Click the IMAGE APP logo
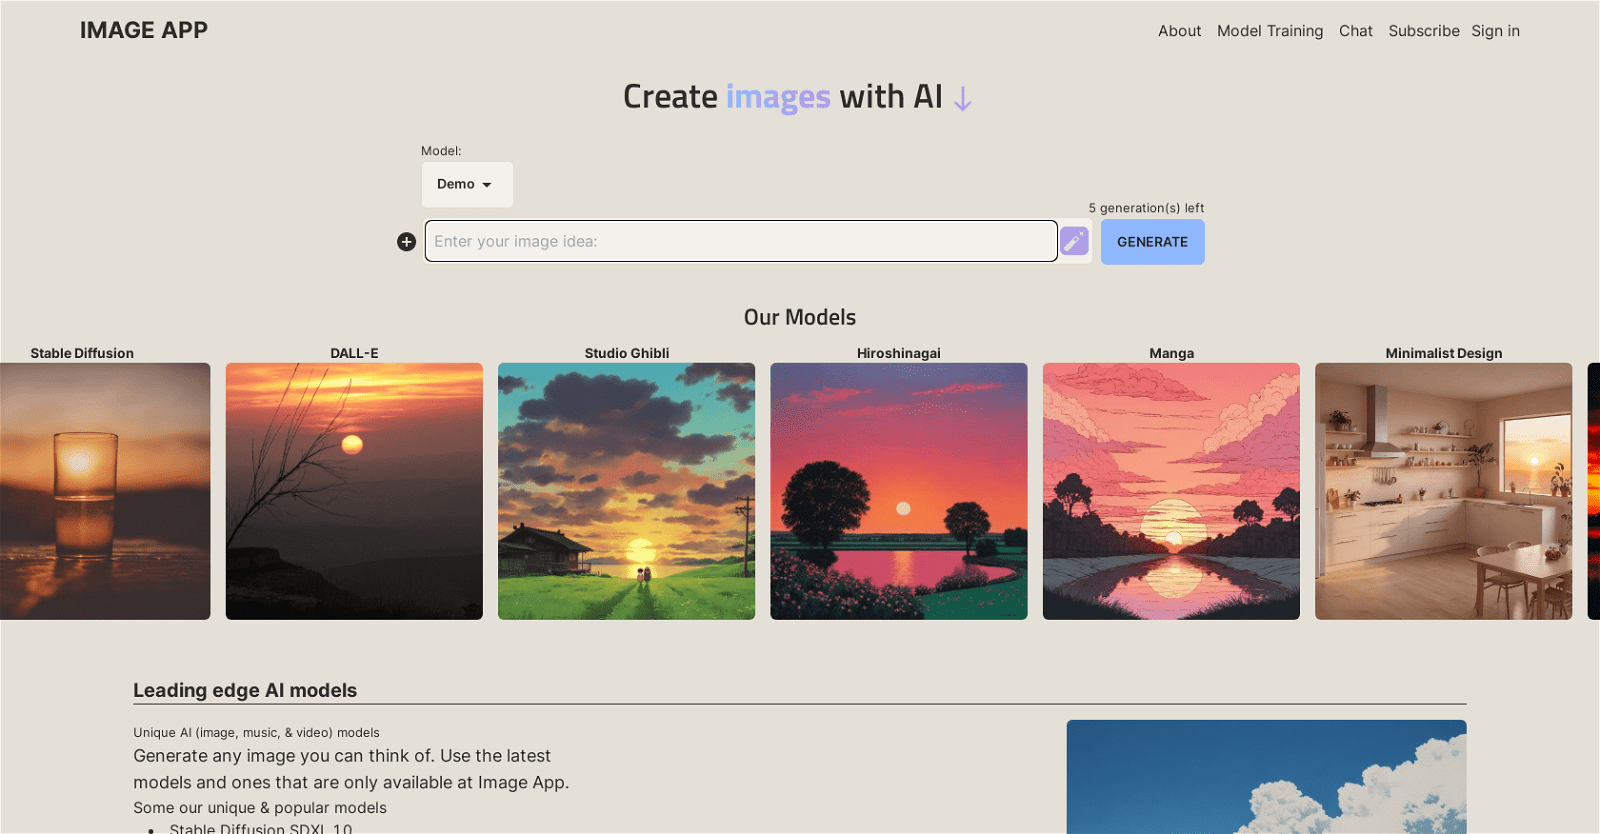The width and height of the screenshot is (1600, 834). point(144,30)
